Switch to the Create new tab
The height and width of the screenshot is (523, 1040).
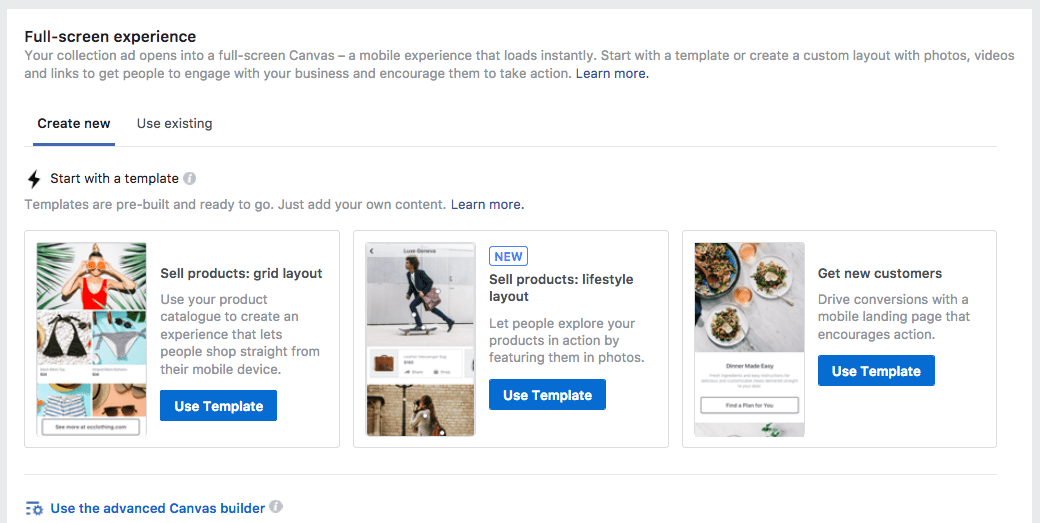(x=74, y=123)
